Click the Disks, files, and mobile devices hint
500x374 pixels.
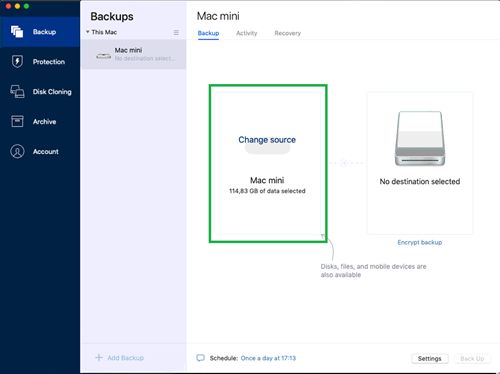point(373,270)
